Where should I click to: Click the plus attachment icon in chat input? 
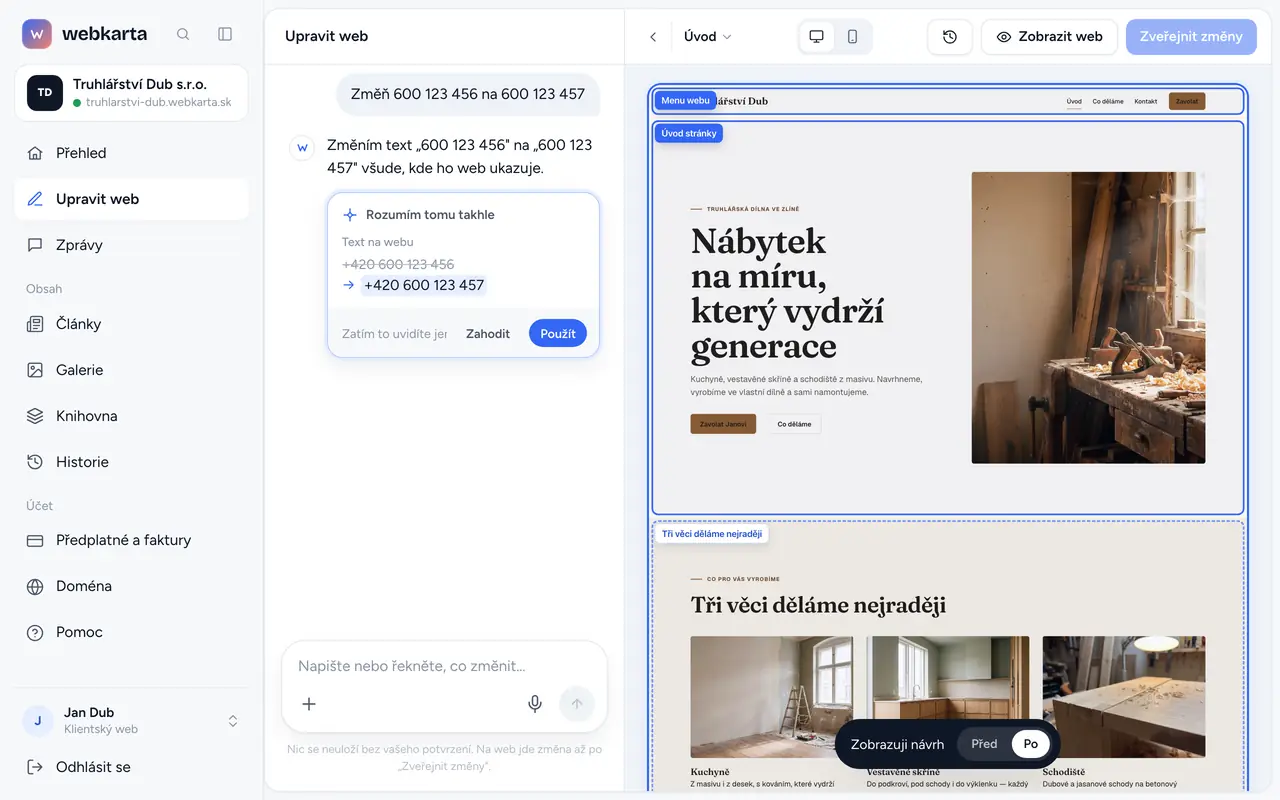click(309, 704)
